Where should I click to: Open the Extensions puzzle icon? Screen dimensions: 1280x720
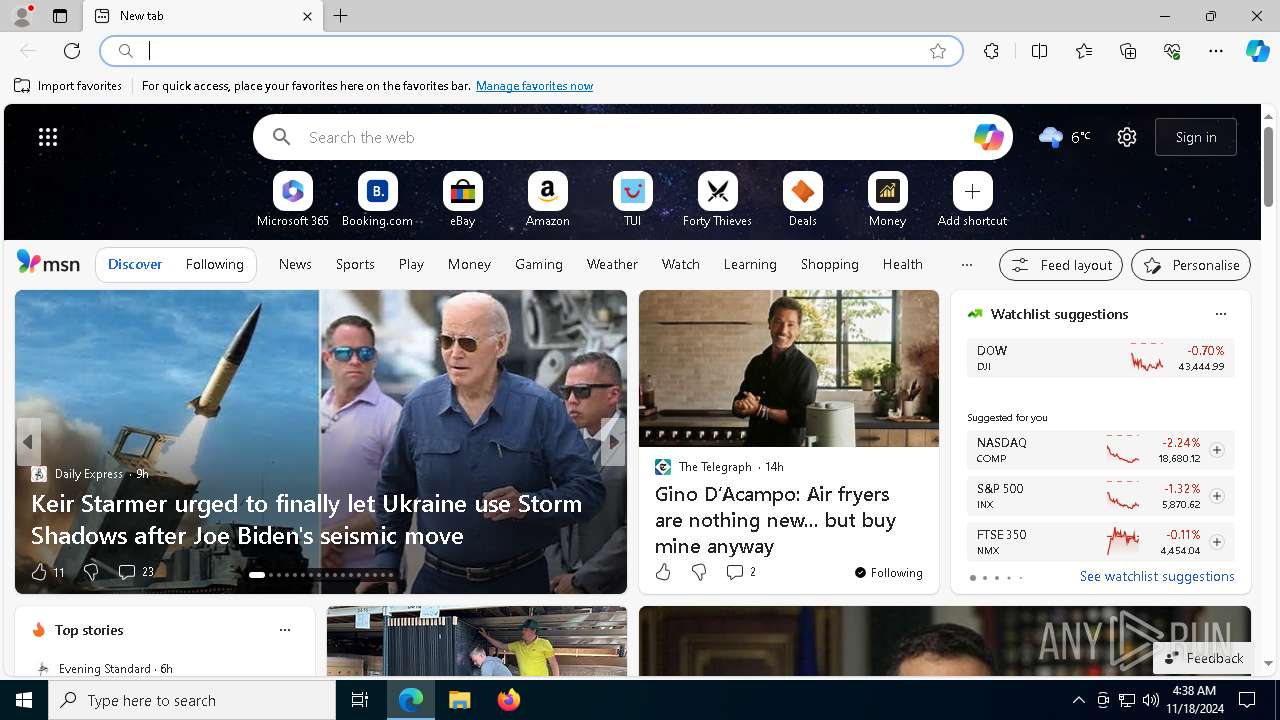(x=991, y=51)
